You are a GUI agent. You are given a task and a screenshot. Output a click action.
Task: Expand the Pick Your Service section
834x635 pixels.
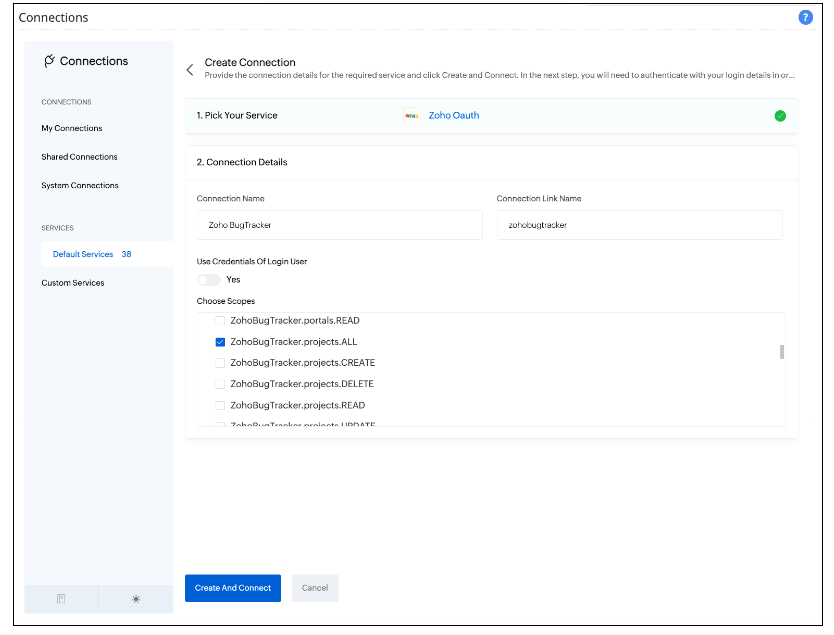click(238, 116)
